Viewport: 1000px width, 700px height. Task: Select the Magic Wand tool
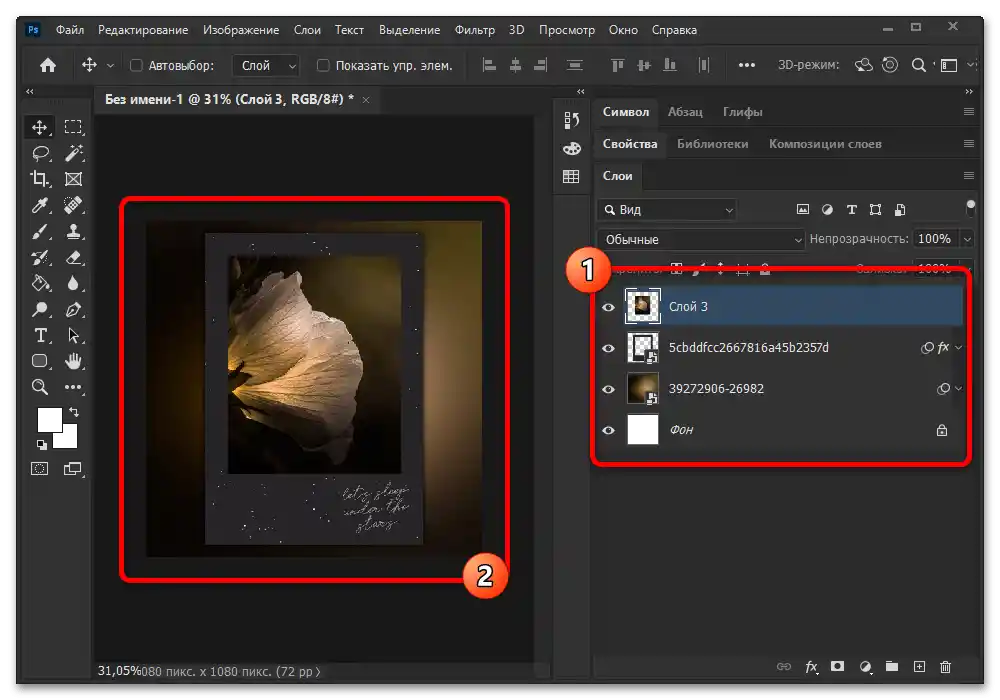(73, 153)
